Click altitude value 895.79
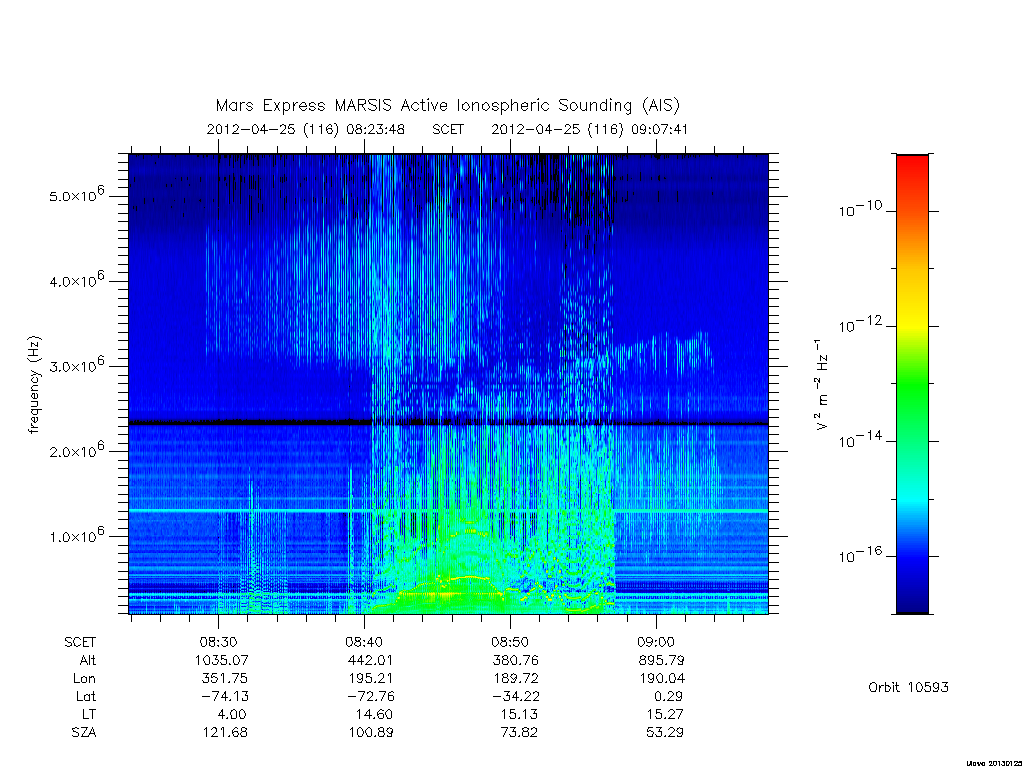This screenshot has height=768, width=1024. pyautogui.click(x=662, y=660)
